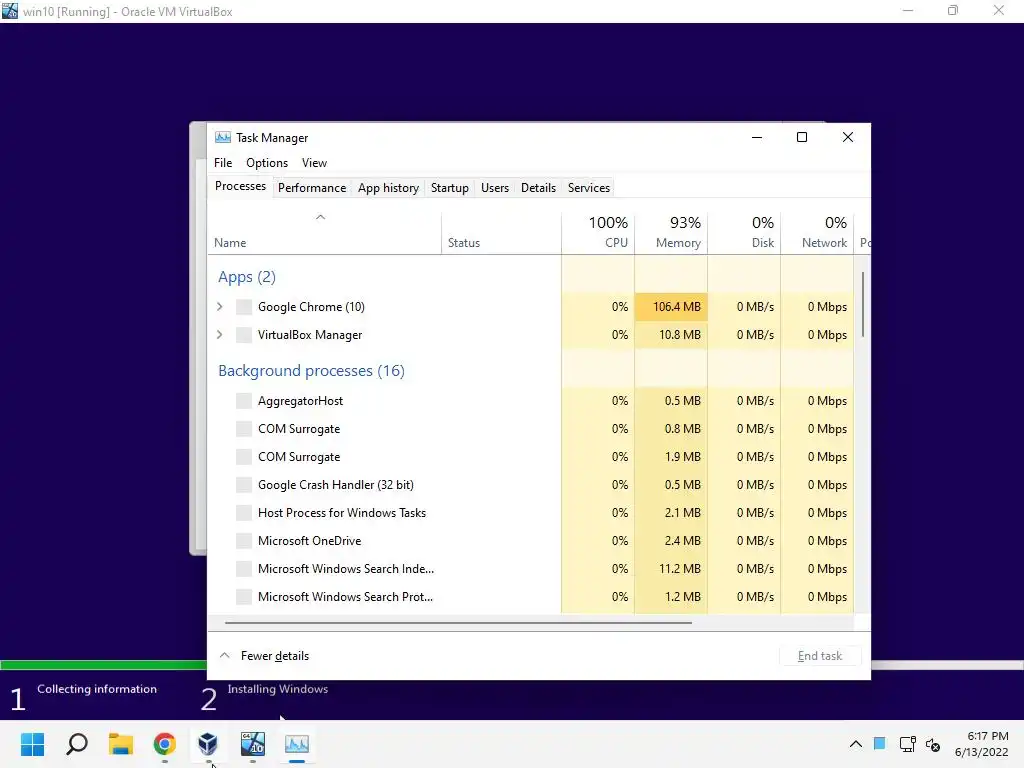1024x768 pixels.
Task: Sort by the Disk column header
Action: point(744,232)
